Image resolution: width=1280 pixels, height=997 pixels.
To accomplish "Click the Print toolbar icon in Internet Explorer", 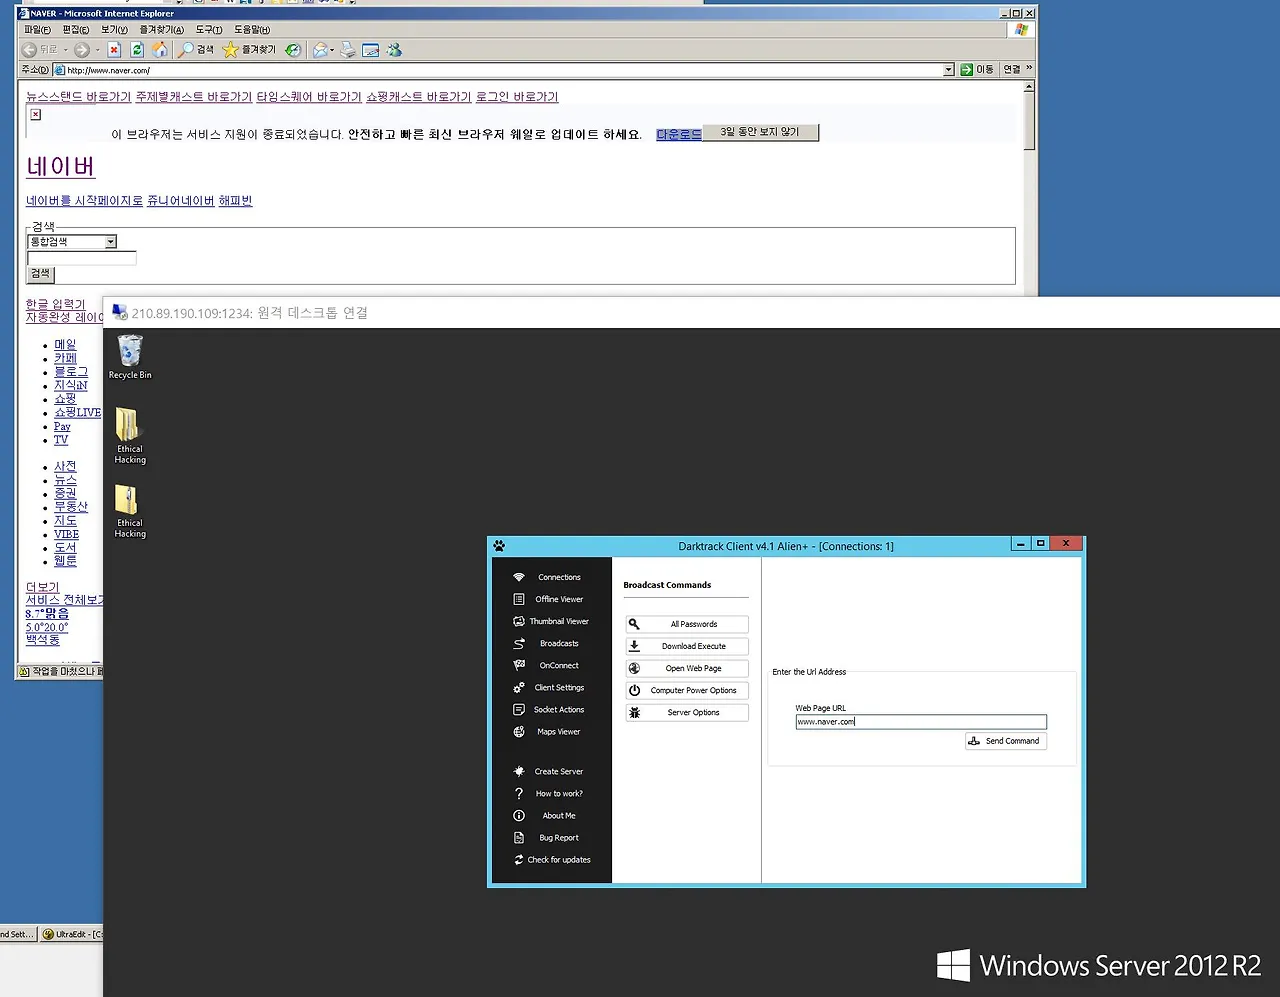I will tap(348, 50).
